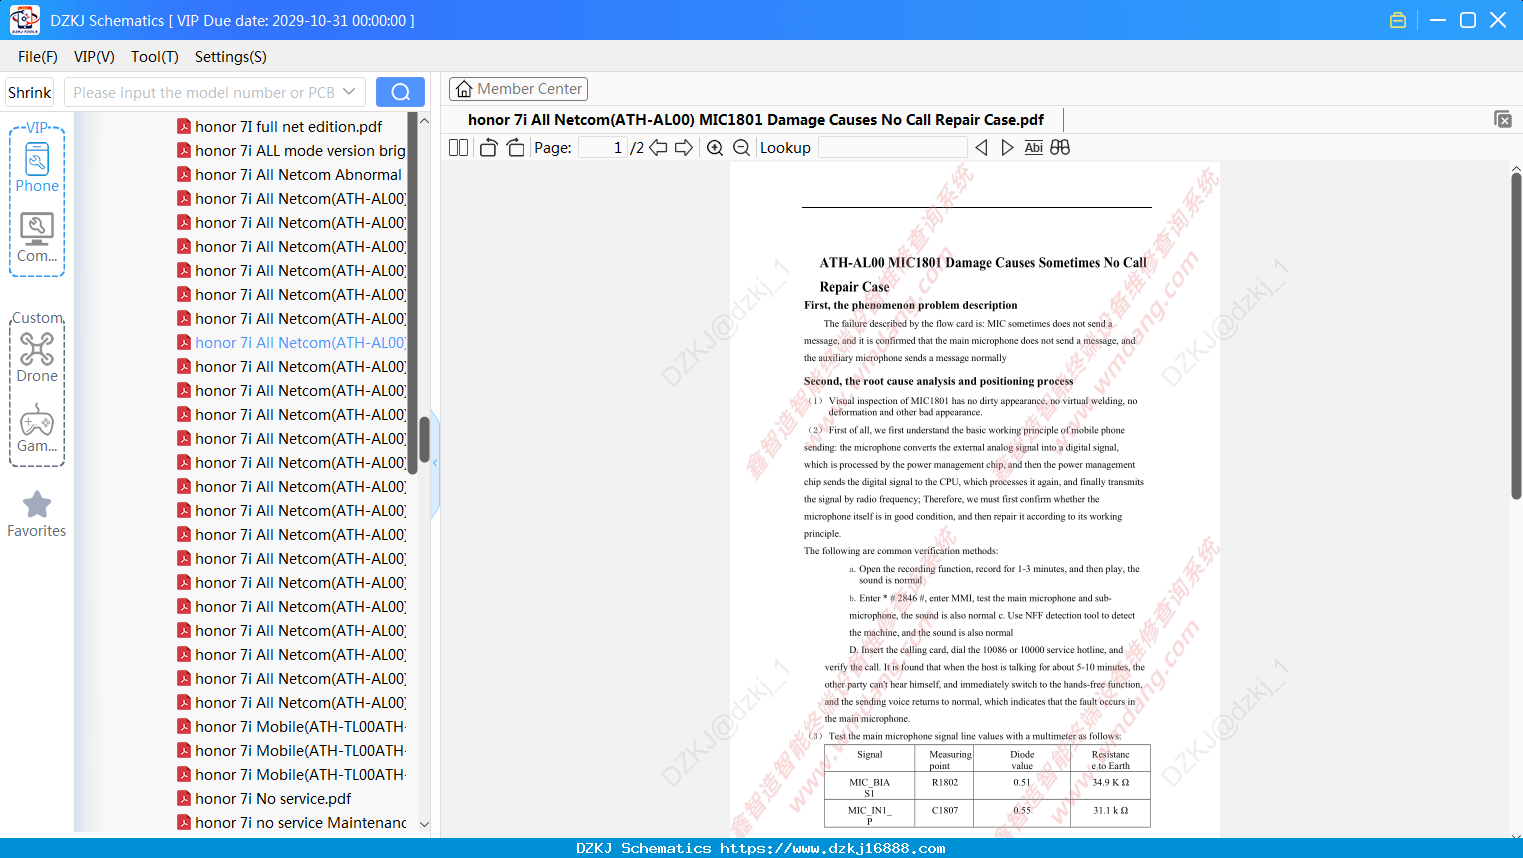The height and width of the screenshot is (858, 1523).
Task: Click the Shrink button
Action: [x=29, y=92]
